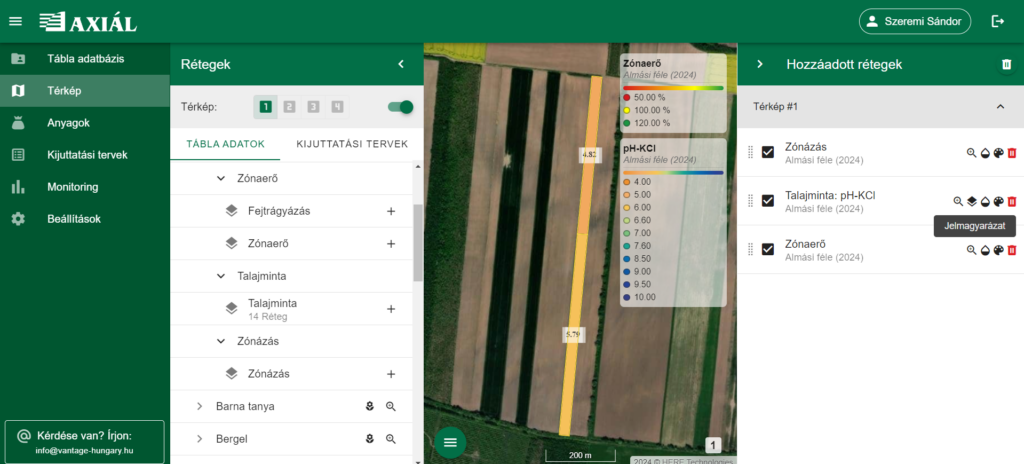Collapse the Térkép #1 section
The image size is (1024, 464).
(x=1000, y=106)
